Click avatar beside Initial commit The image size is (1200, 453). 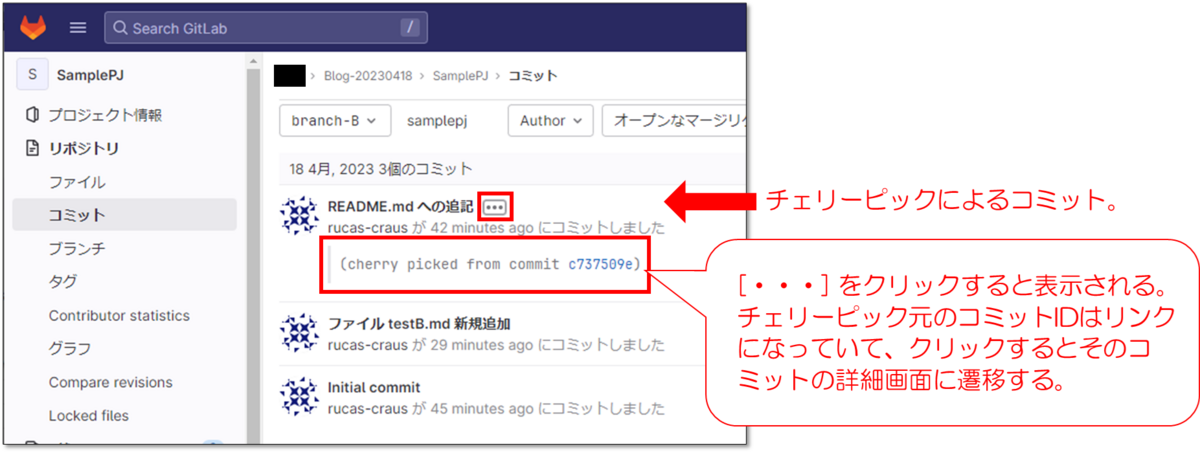point(299,397)
